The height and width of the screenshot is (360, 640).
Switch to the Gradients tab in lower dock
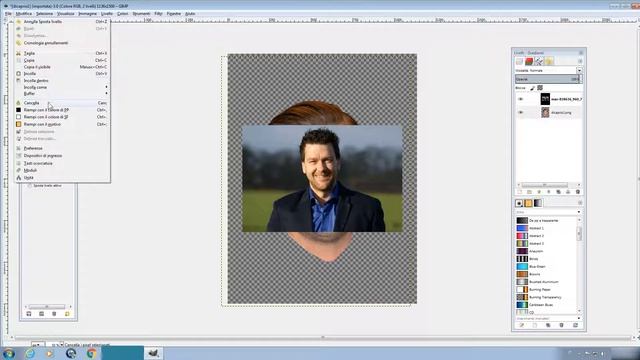(538, 203)
